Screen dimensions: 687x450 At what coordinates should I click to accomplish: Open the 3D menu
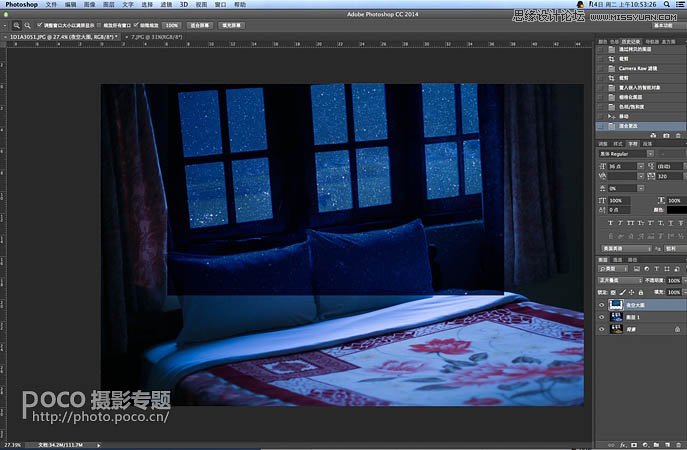(x=184, y=4)
